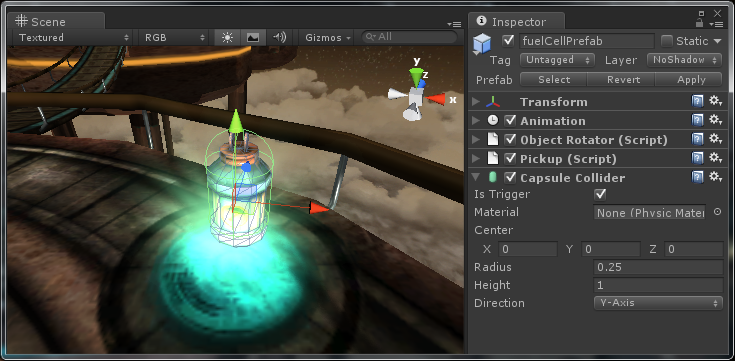This screenshot has width=735, height=361.
Task: Click the prefab Apply button
Action: point(691,80)
